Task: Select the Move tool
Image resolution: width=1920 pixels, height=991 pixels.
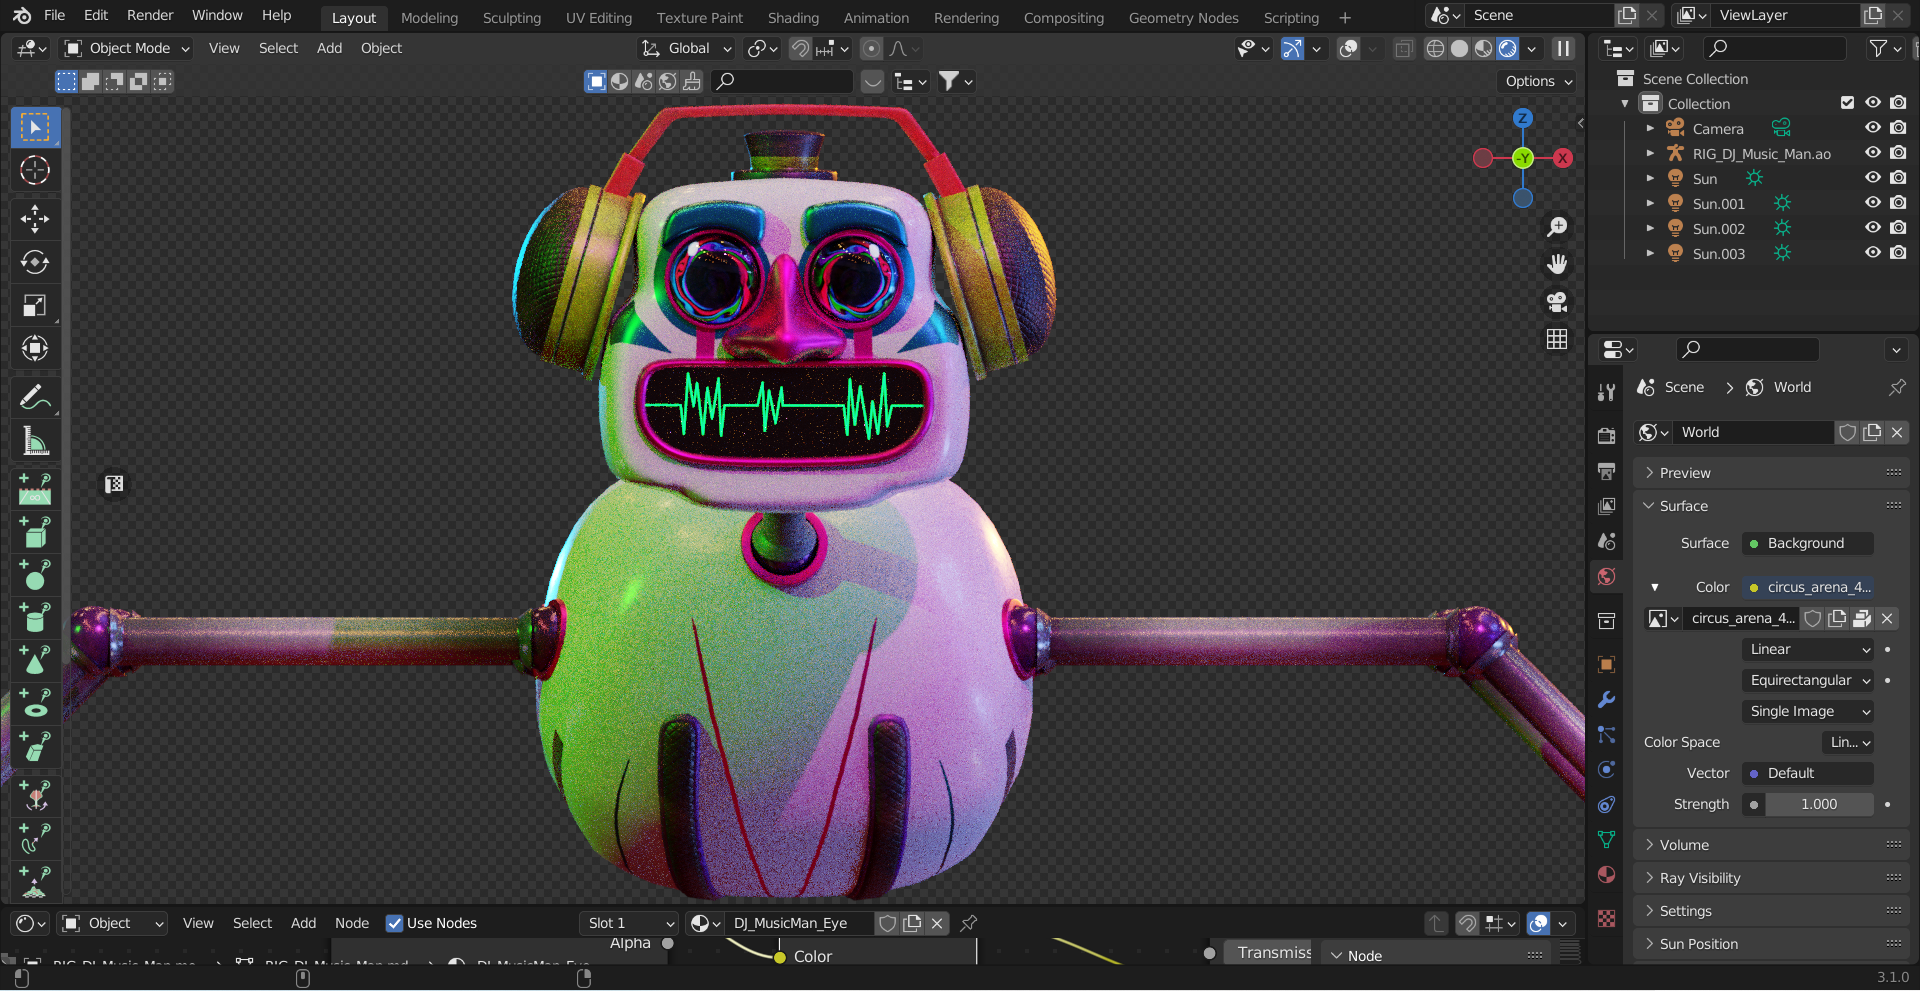Action: [x=35, y=218]
